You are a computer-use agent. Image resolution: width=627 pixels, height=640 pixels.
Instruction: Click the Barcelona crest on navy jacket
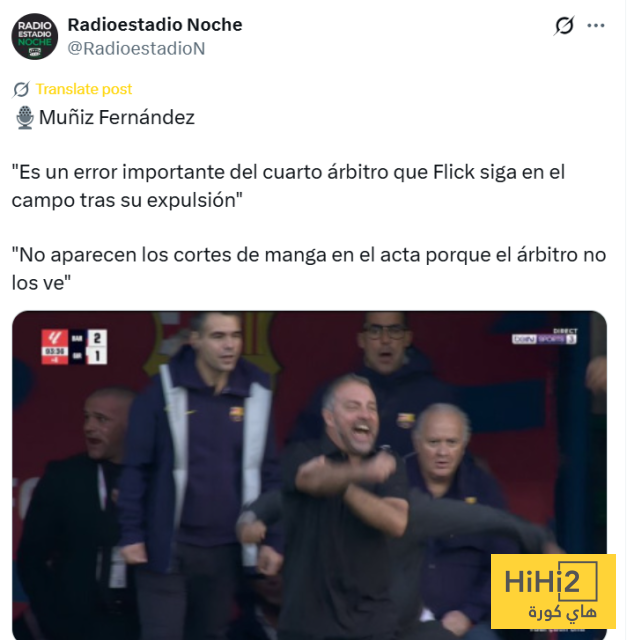point(236,414)
